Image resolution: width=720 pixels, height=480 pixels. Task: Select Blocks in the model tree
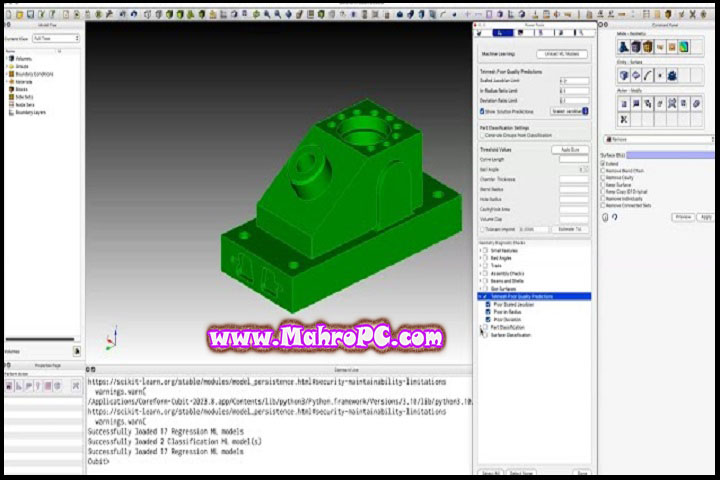point(21,90)
